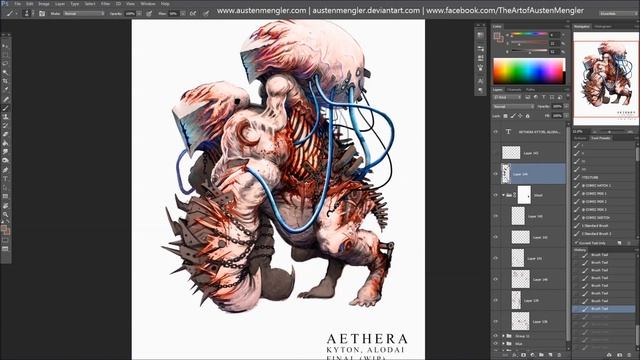Select the Move tool
The image size is (640, 360).
click(x=5, y=46)
